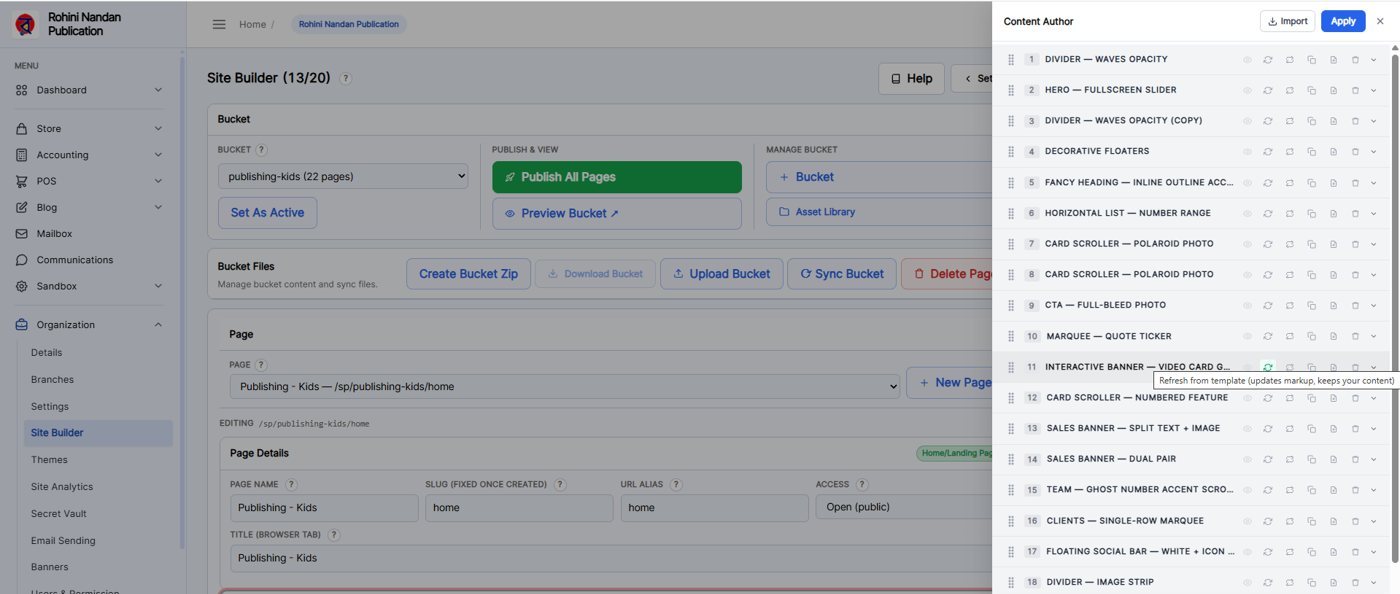1400x594 pixels.
Task: Click the help icon beside Site Builder (13/20)
Action: pos(346,78)
